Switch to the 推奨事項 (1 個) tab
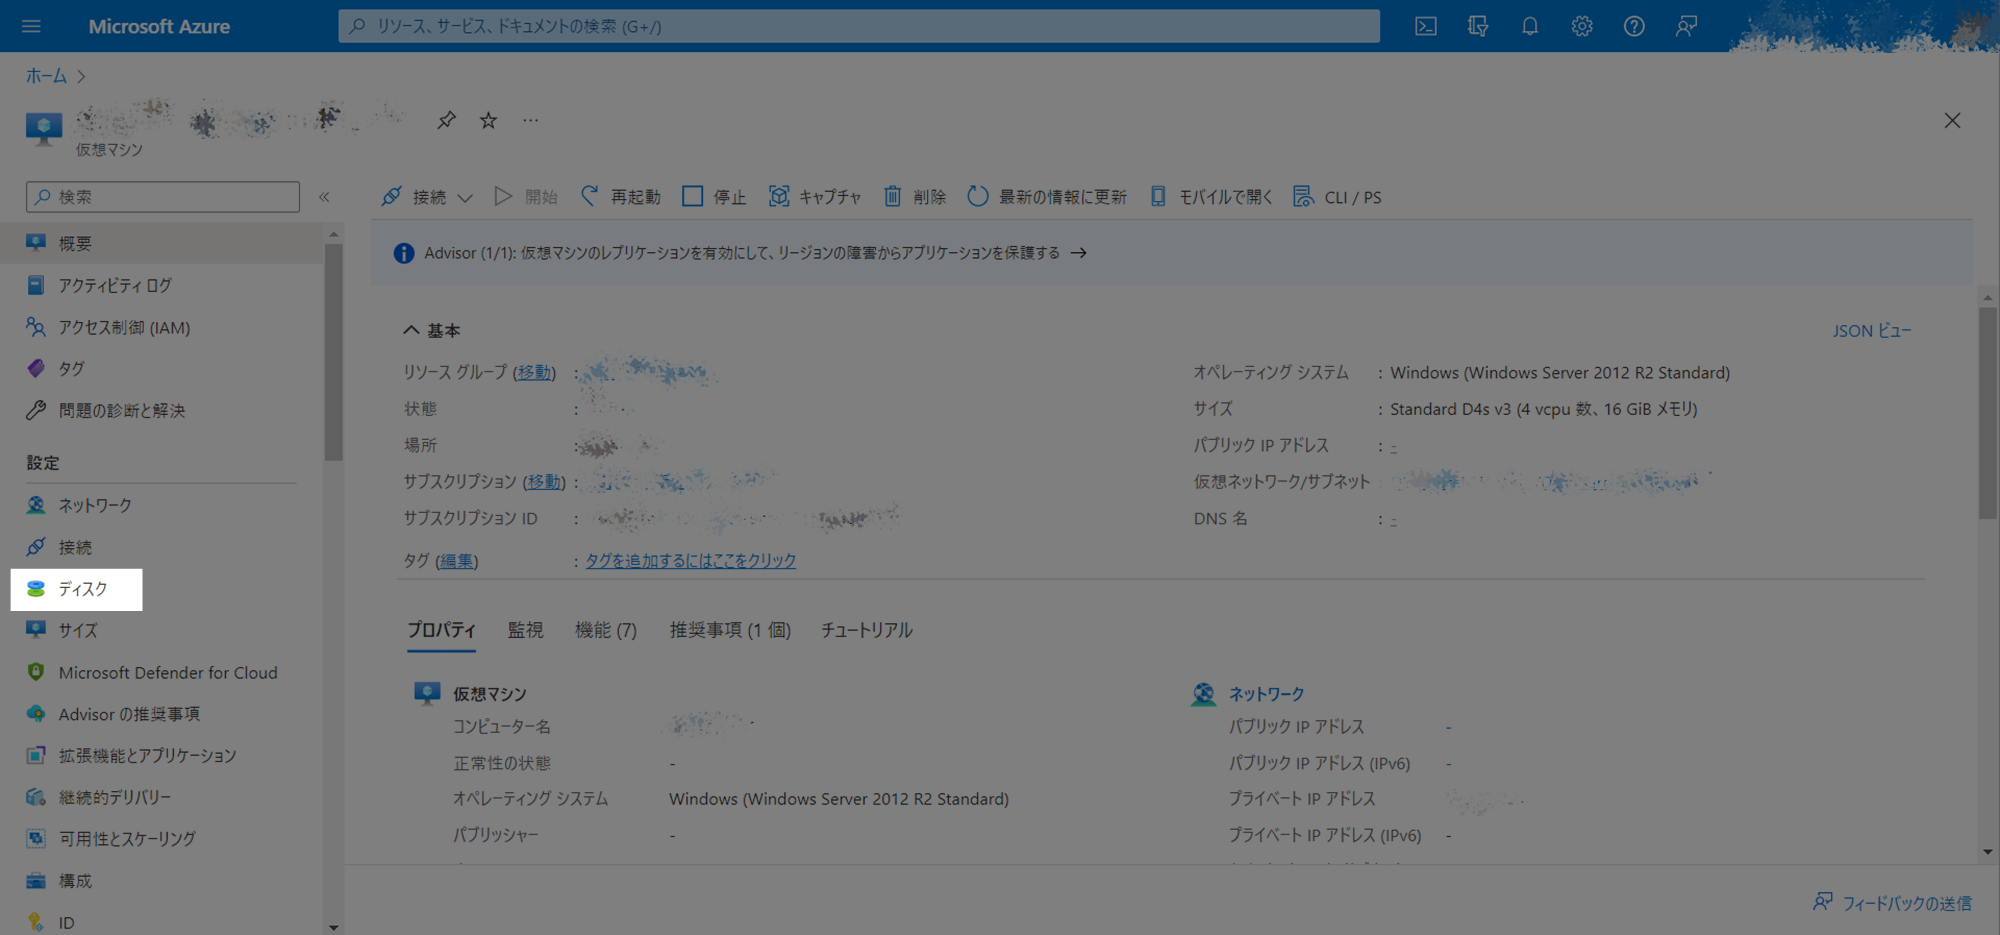Image resolution: width=2000 pixels, height=935 pixels. pyautogui.click(x=730, y=630)
